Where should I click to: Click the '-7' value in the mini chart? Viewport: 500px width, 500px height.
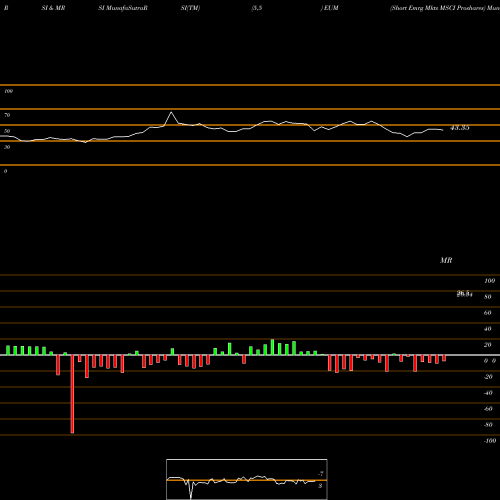click(321, 473)
